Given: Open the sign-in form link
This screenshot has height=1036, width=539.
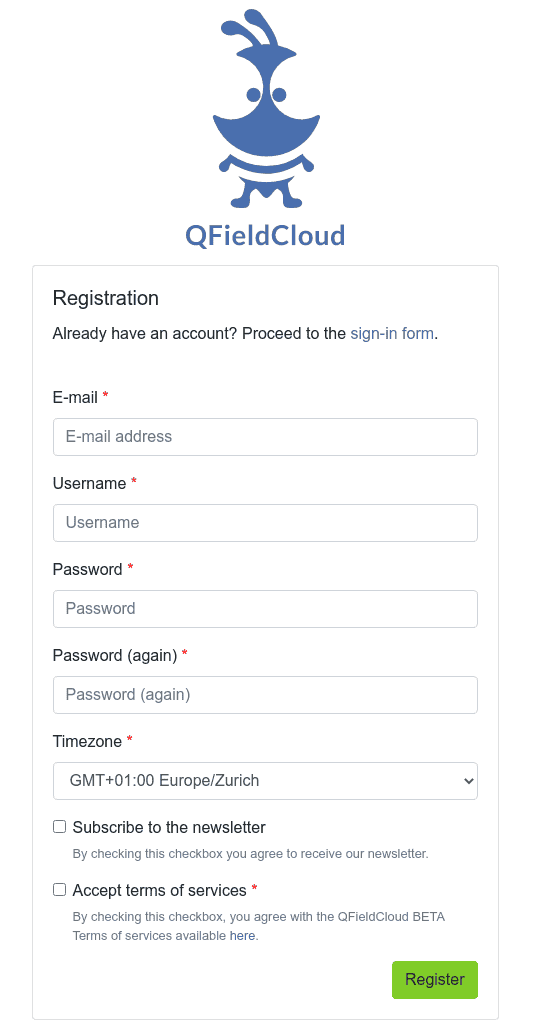Looking at the screenshot, I should tap(392, 333).
